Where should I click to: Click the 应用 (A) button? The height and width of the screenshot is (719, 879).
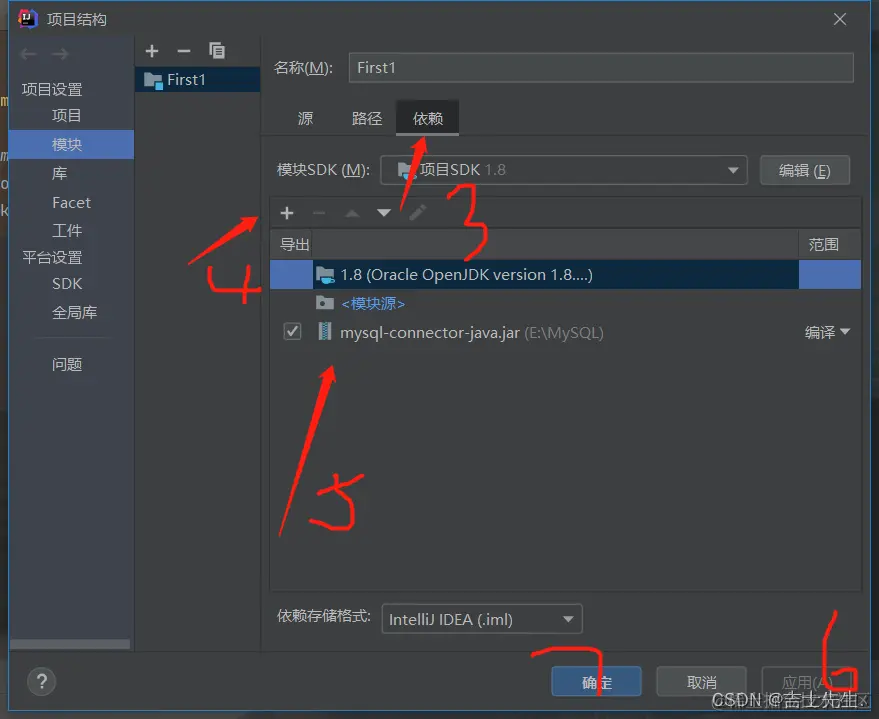(x=806, y=681)
